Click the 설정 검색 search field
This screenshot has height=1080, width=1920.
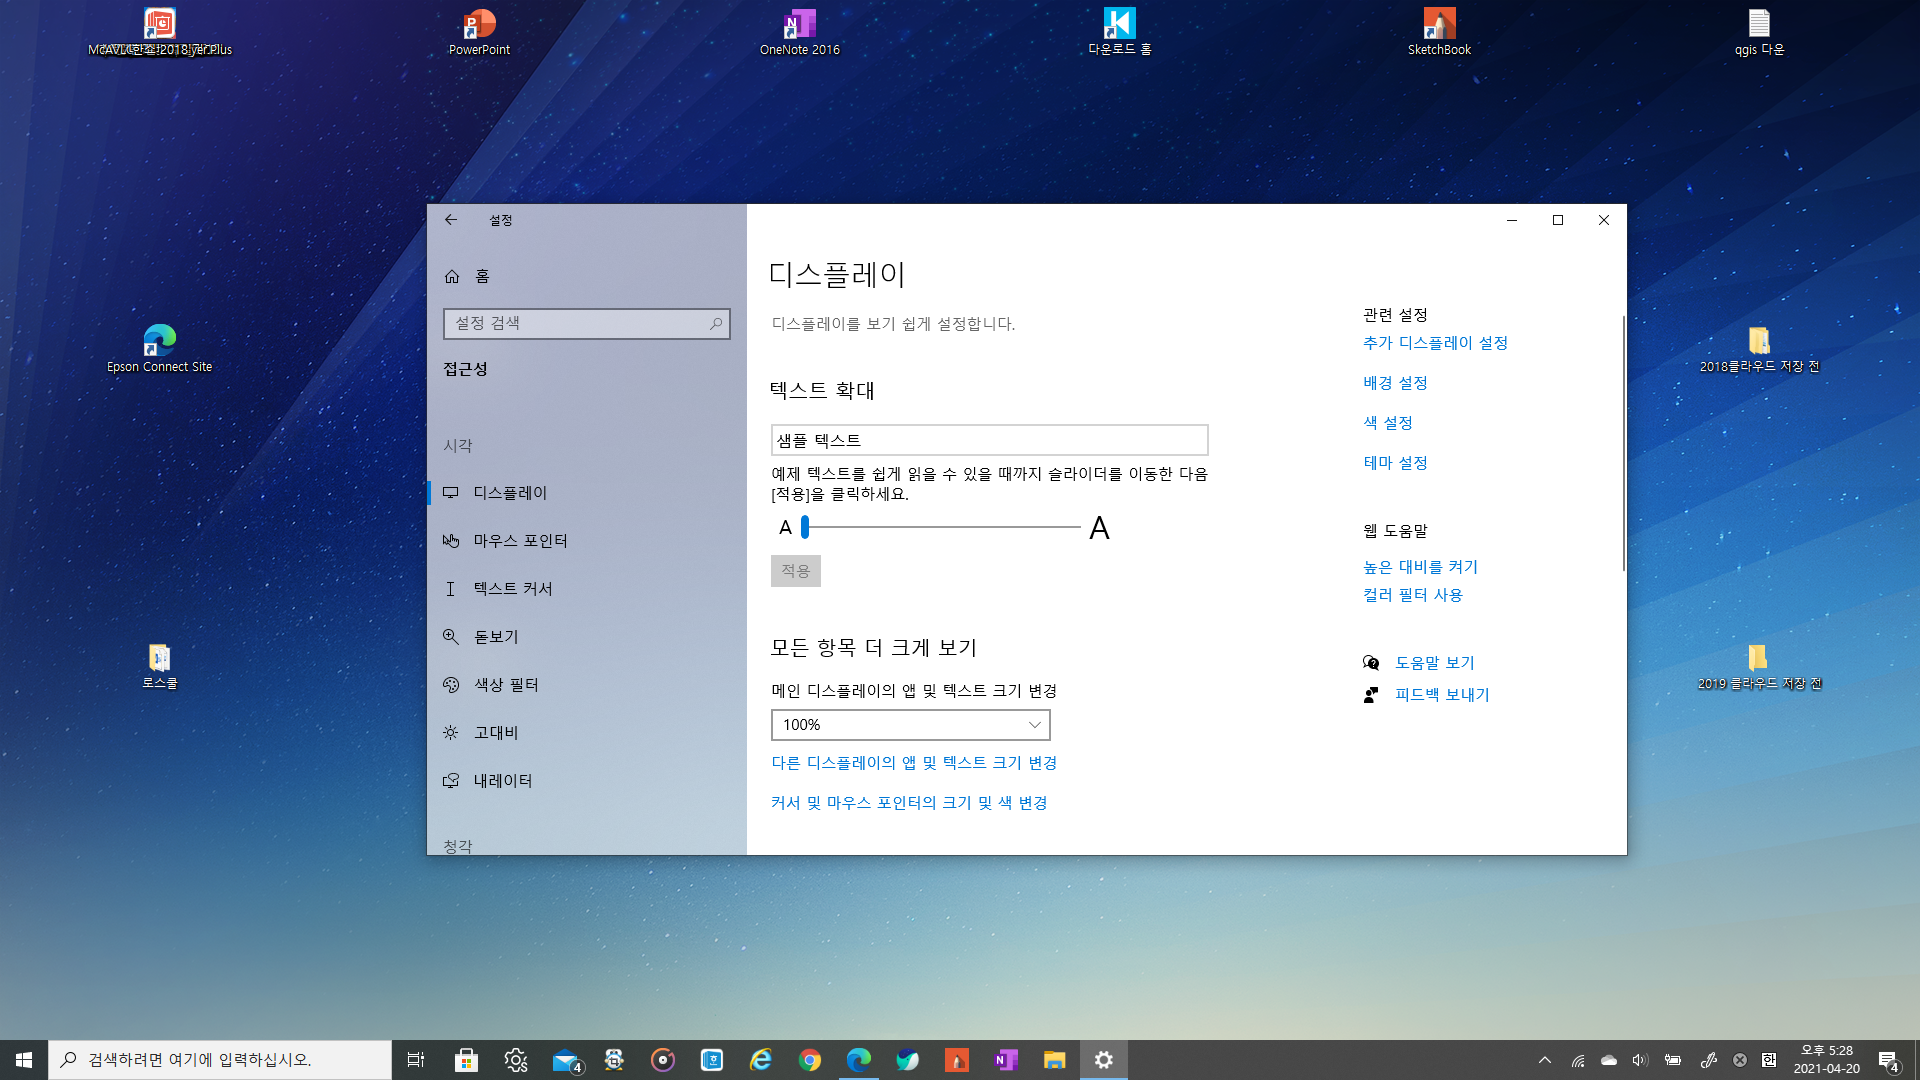pyautogui.click(x=580, y=324)
